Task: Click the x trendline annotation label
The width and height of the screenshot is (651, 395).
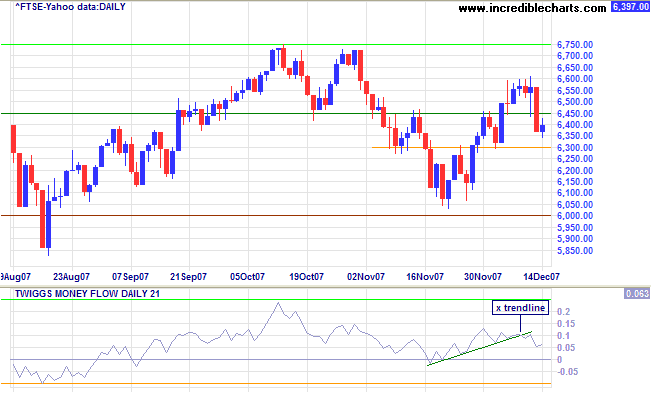Action: (520, 308)
